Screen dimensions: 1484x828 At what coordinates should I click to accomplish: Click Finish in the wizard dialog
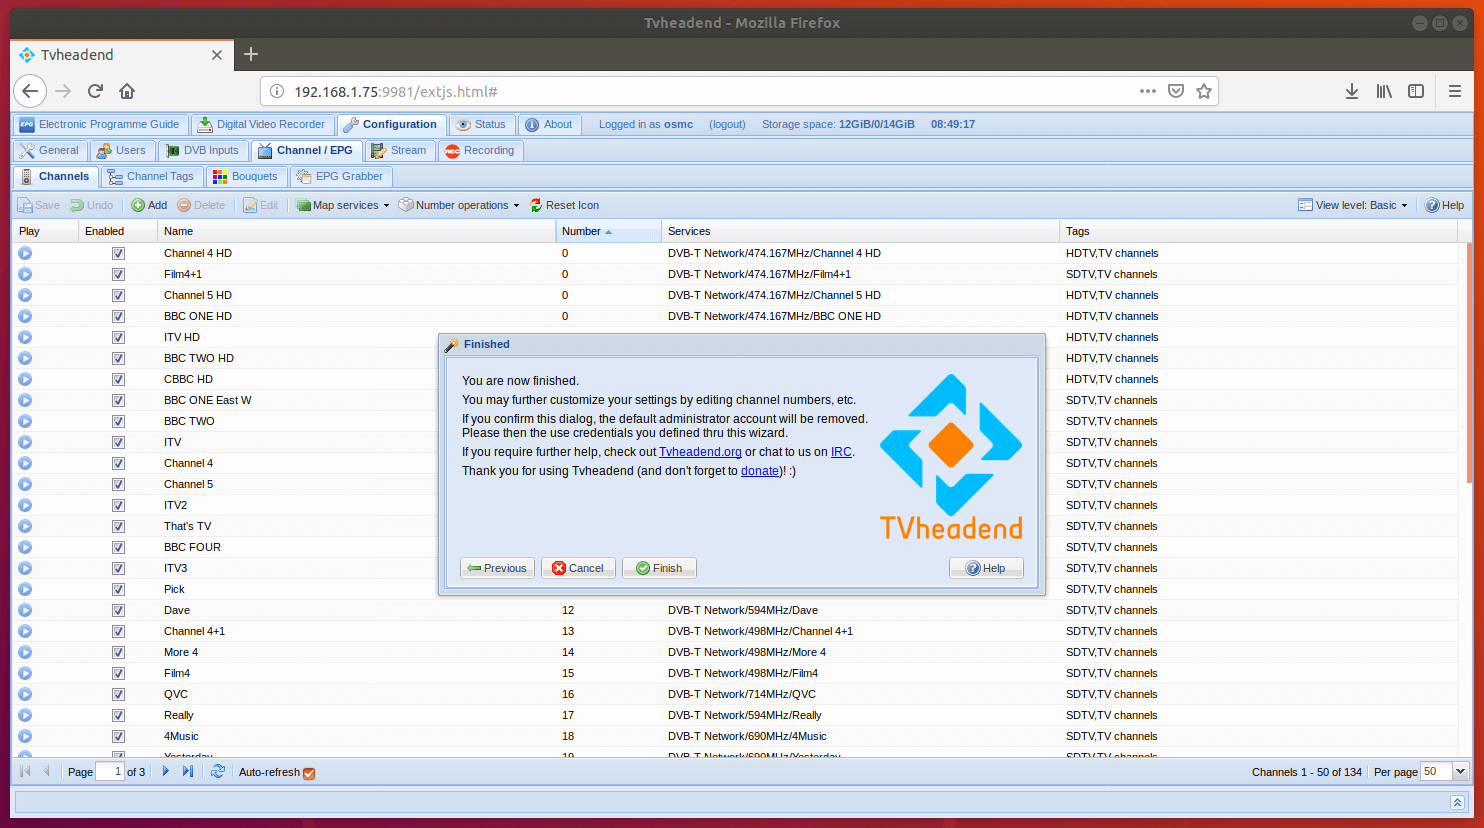click(659, 568)
